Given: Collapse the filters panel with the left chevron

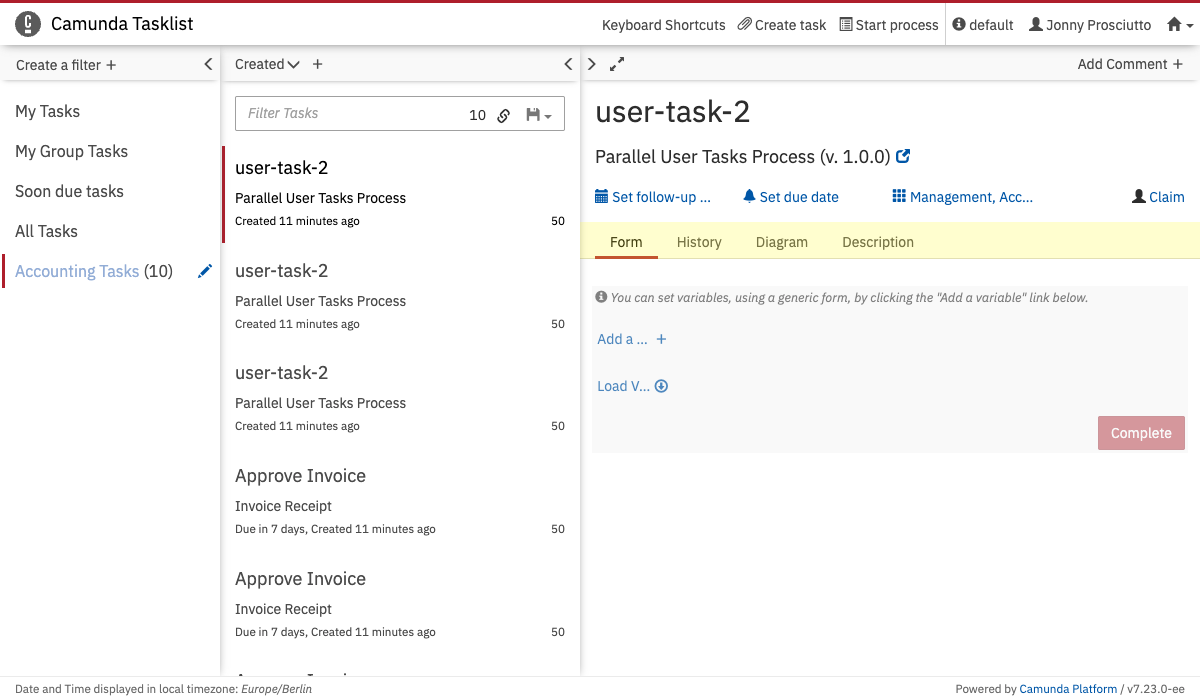Looking at the screenshot, I should tap(208, 64).
